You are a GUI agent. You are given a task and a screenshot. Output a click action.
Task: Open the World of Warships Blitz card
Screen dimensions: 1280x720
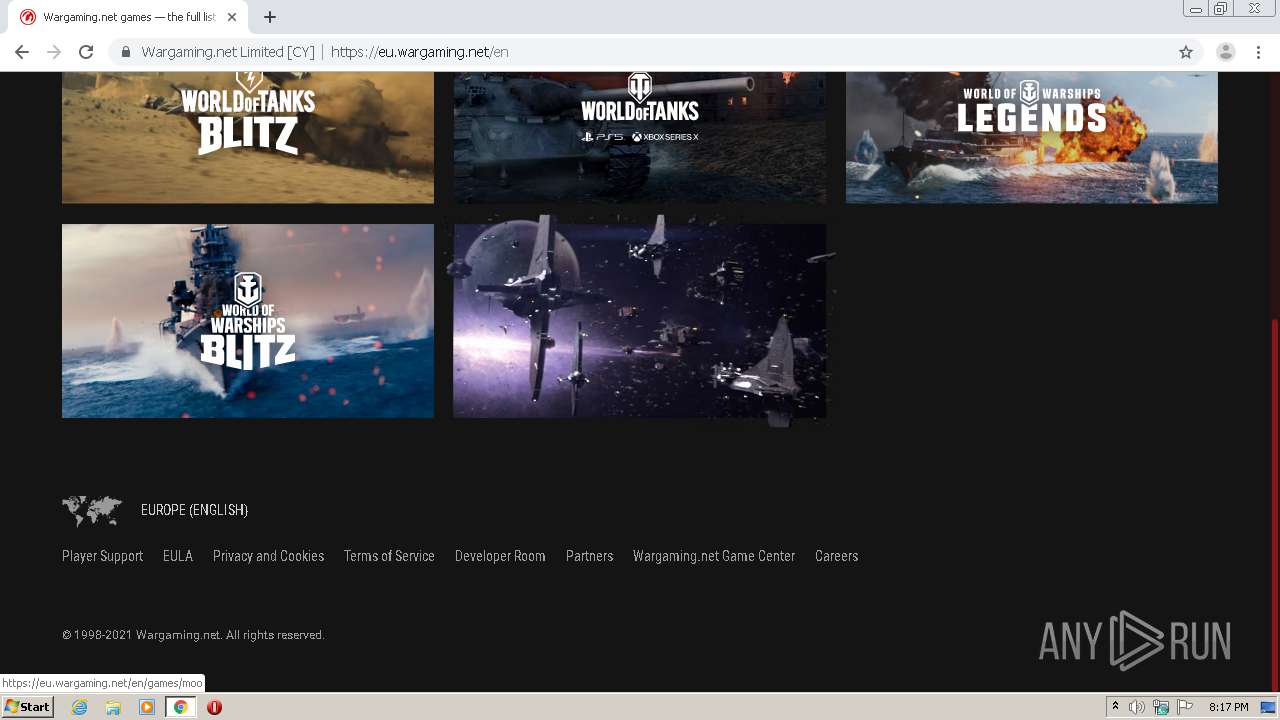click(x=248, y=320)
